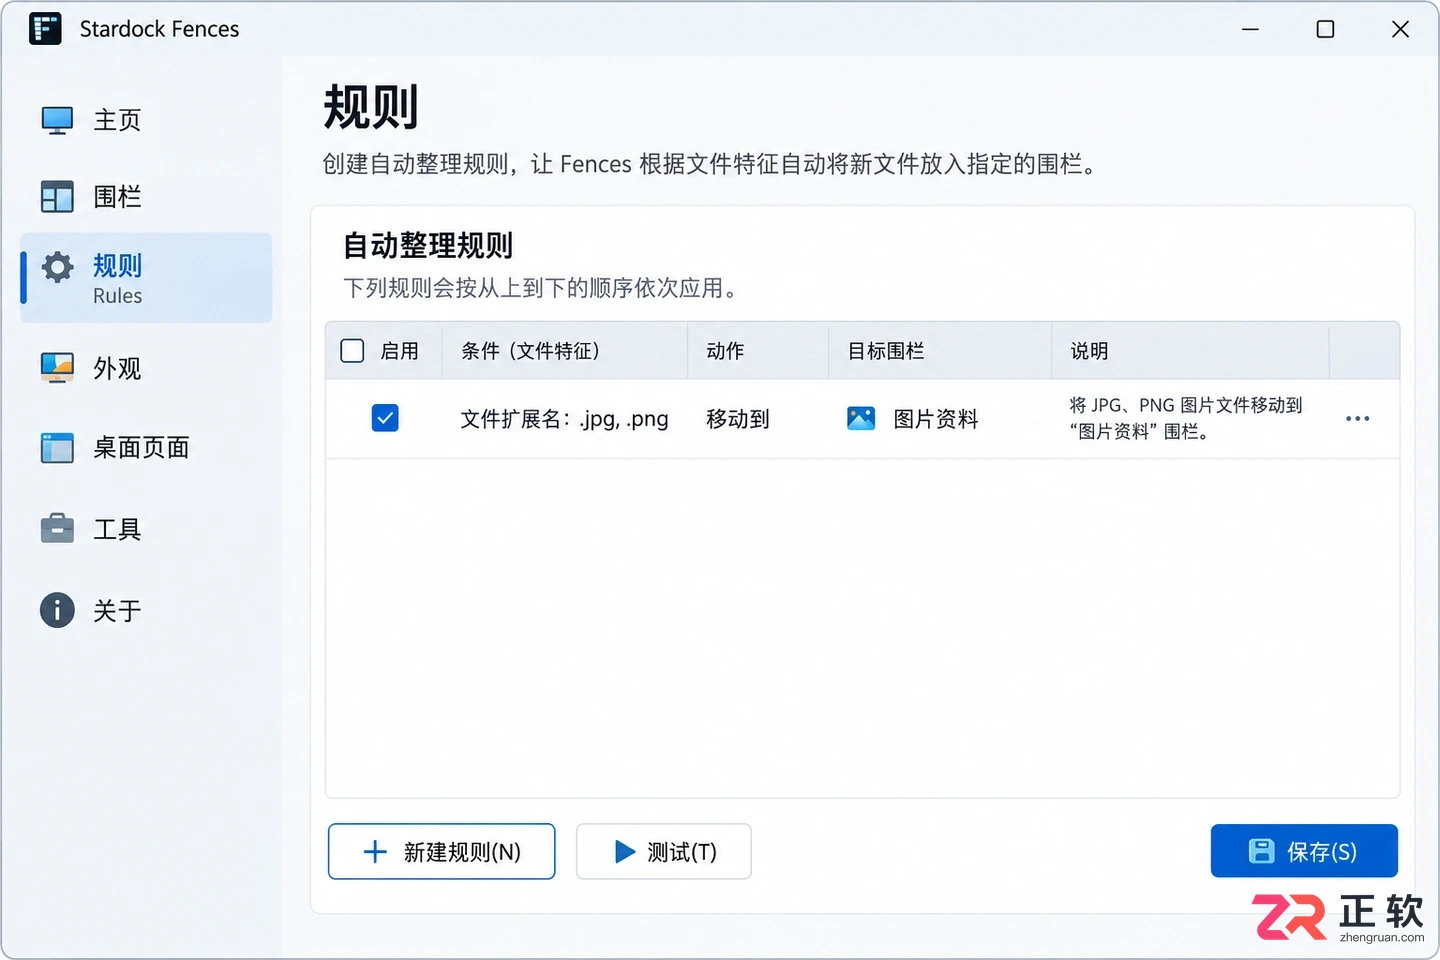Maximize the Stardock Fences window
Image resolution: width=1440 pixels, height=960 pixels.
(1325, 29)
